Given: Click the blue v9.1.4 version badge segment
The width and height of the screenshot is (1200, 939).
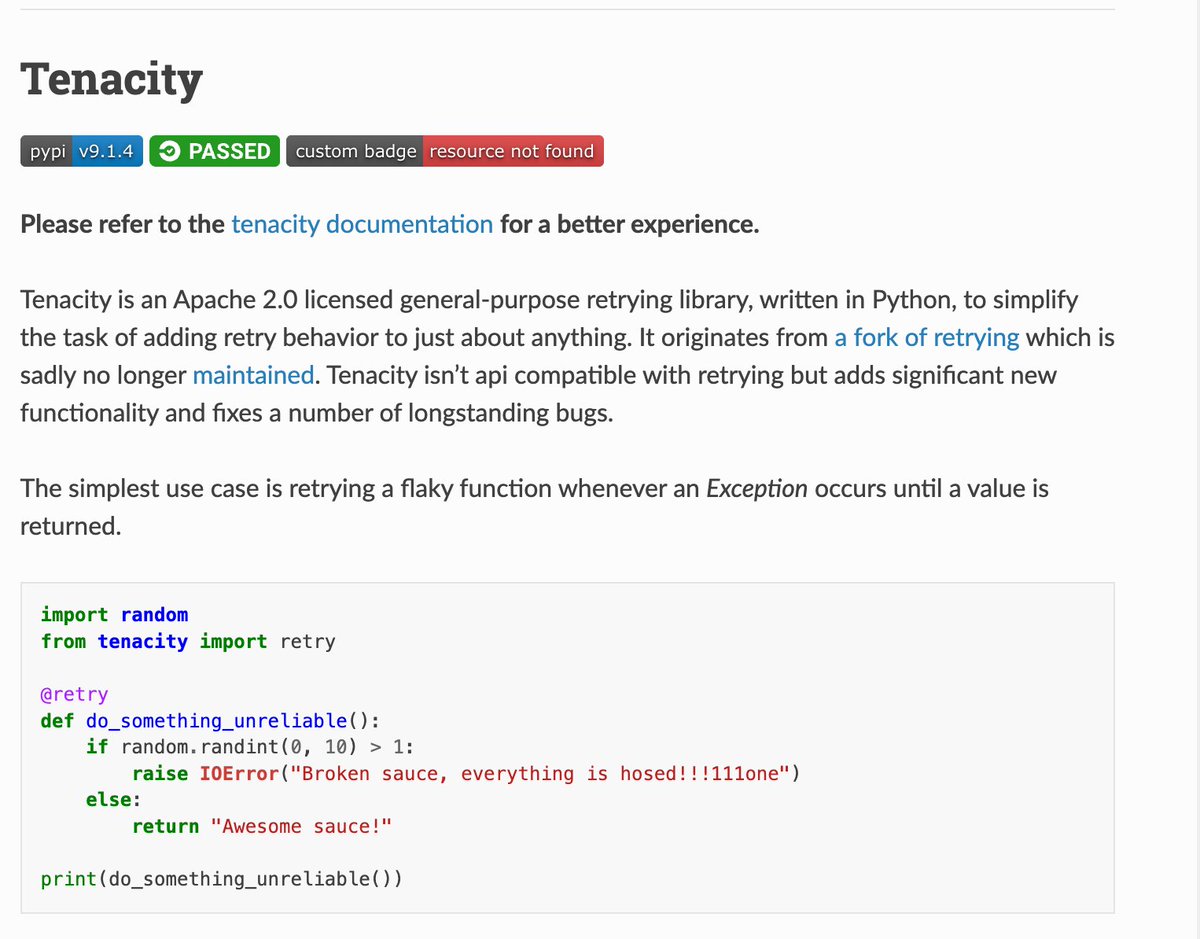Looking at the screenshot, I should [x=109, y=151].
